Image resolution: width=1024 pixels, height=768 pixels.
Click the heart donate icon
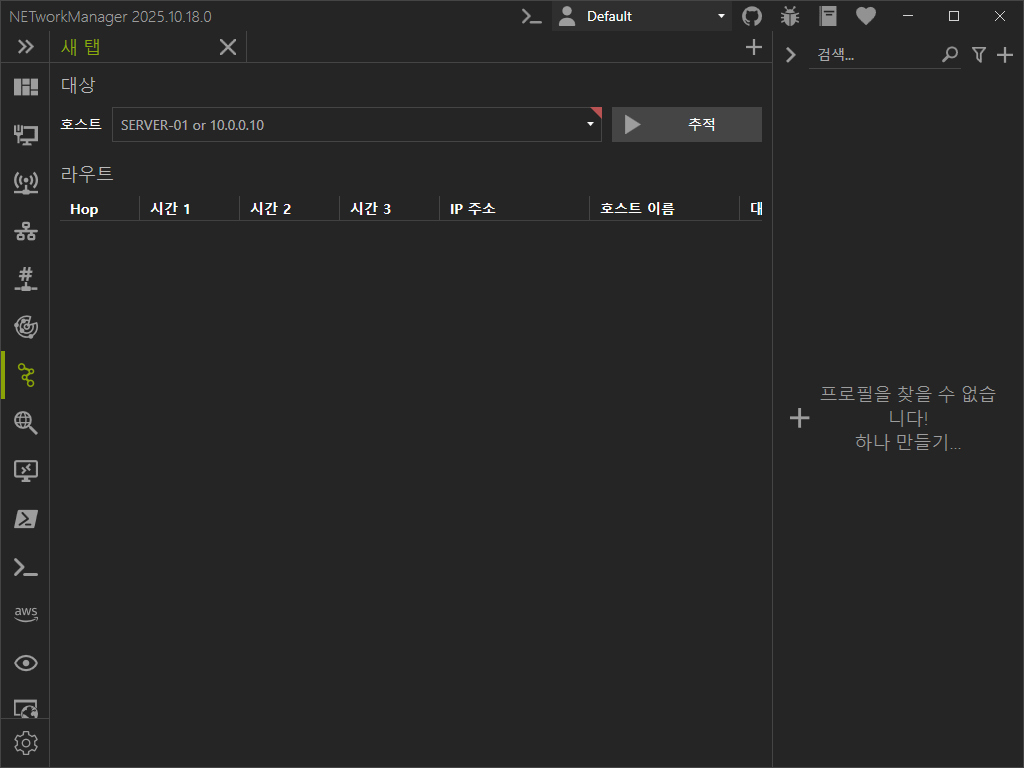point(866,16)
